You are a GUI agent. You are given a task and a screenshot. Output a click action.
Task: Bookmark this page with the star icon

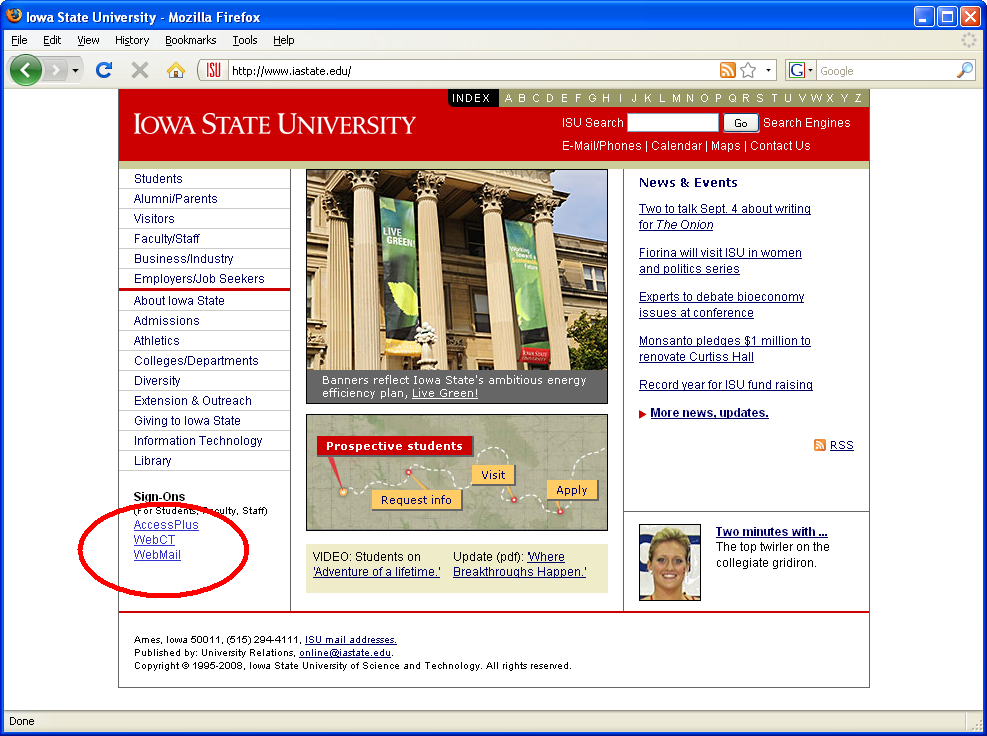(x=748, y=70)
